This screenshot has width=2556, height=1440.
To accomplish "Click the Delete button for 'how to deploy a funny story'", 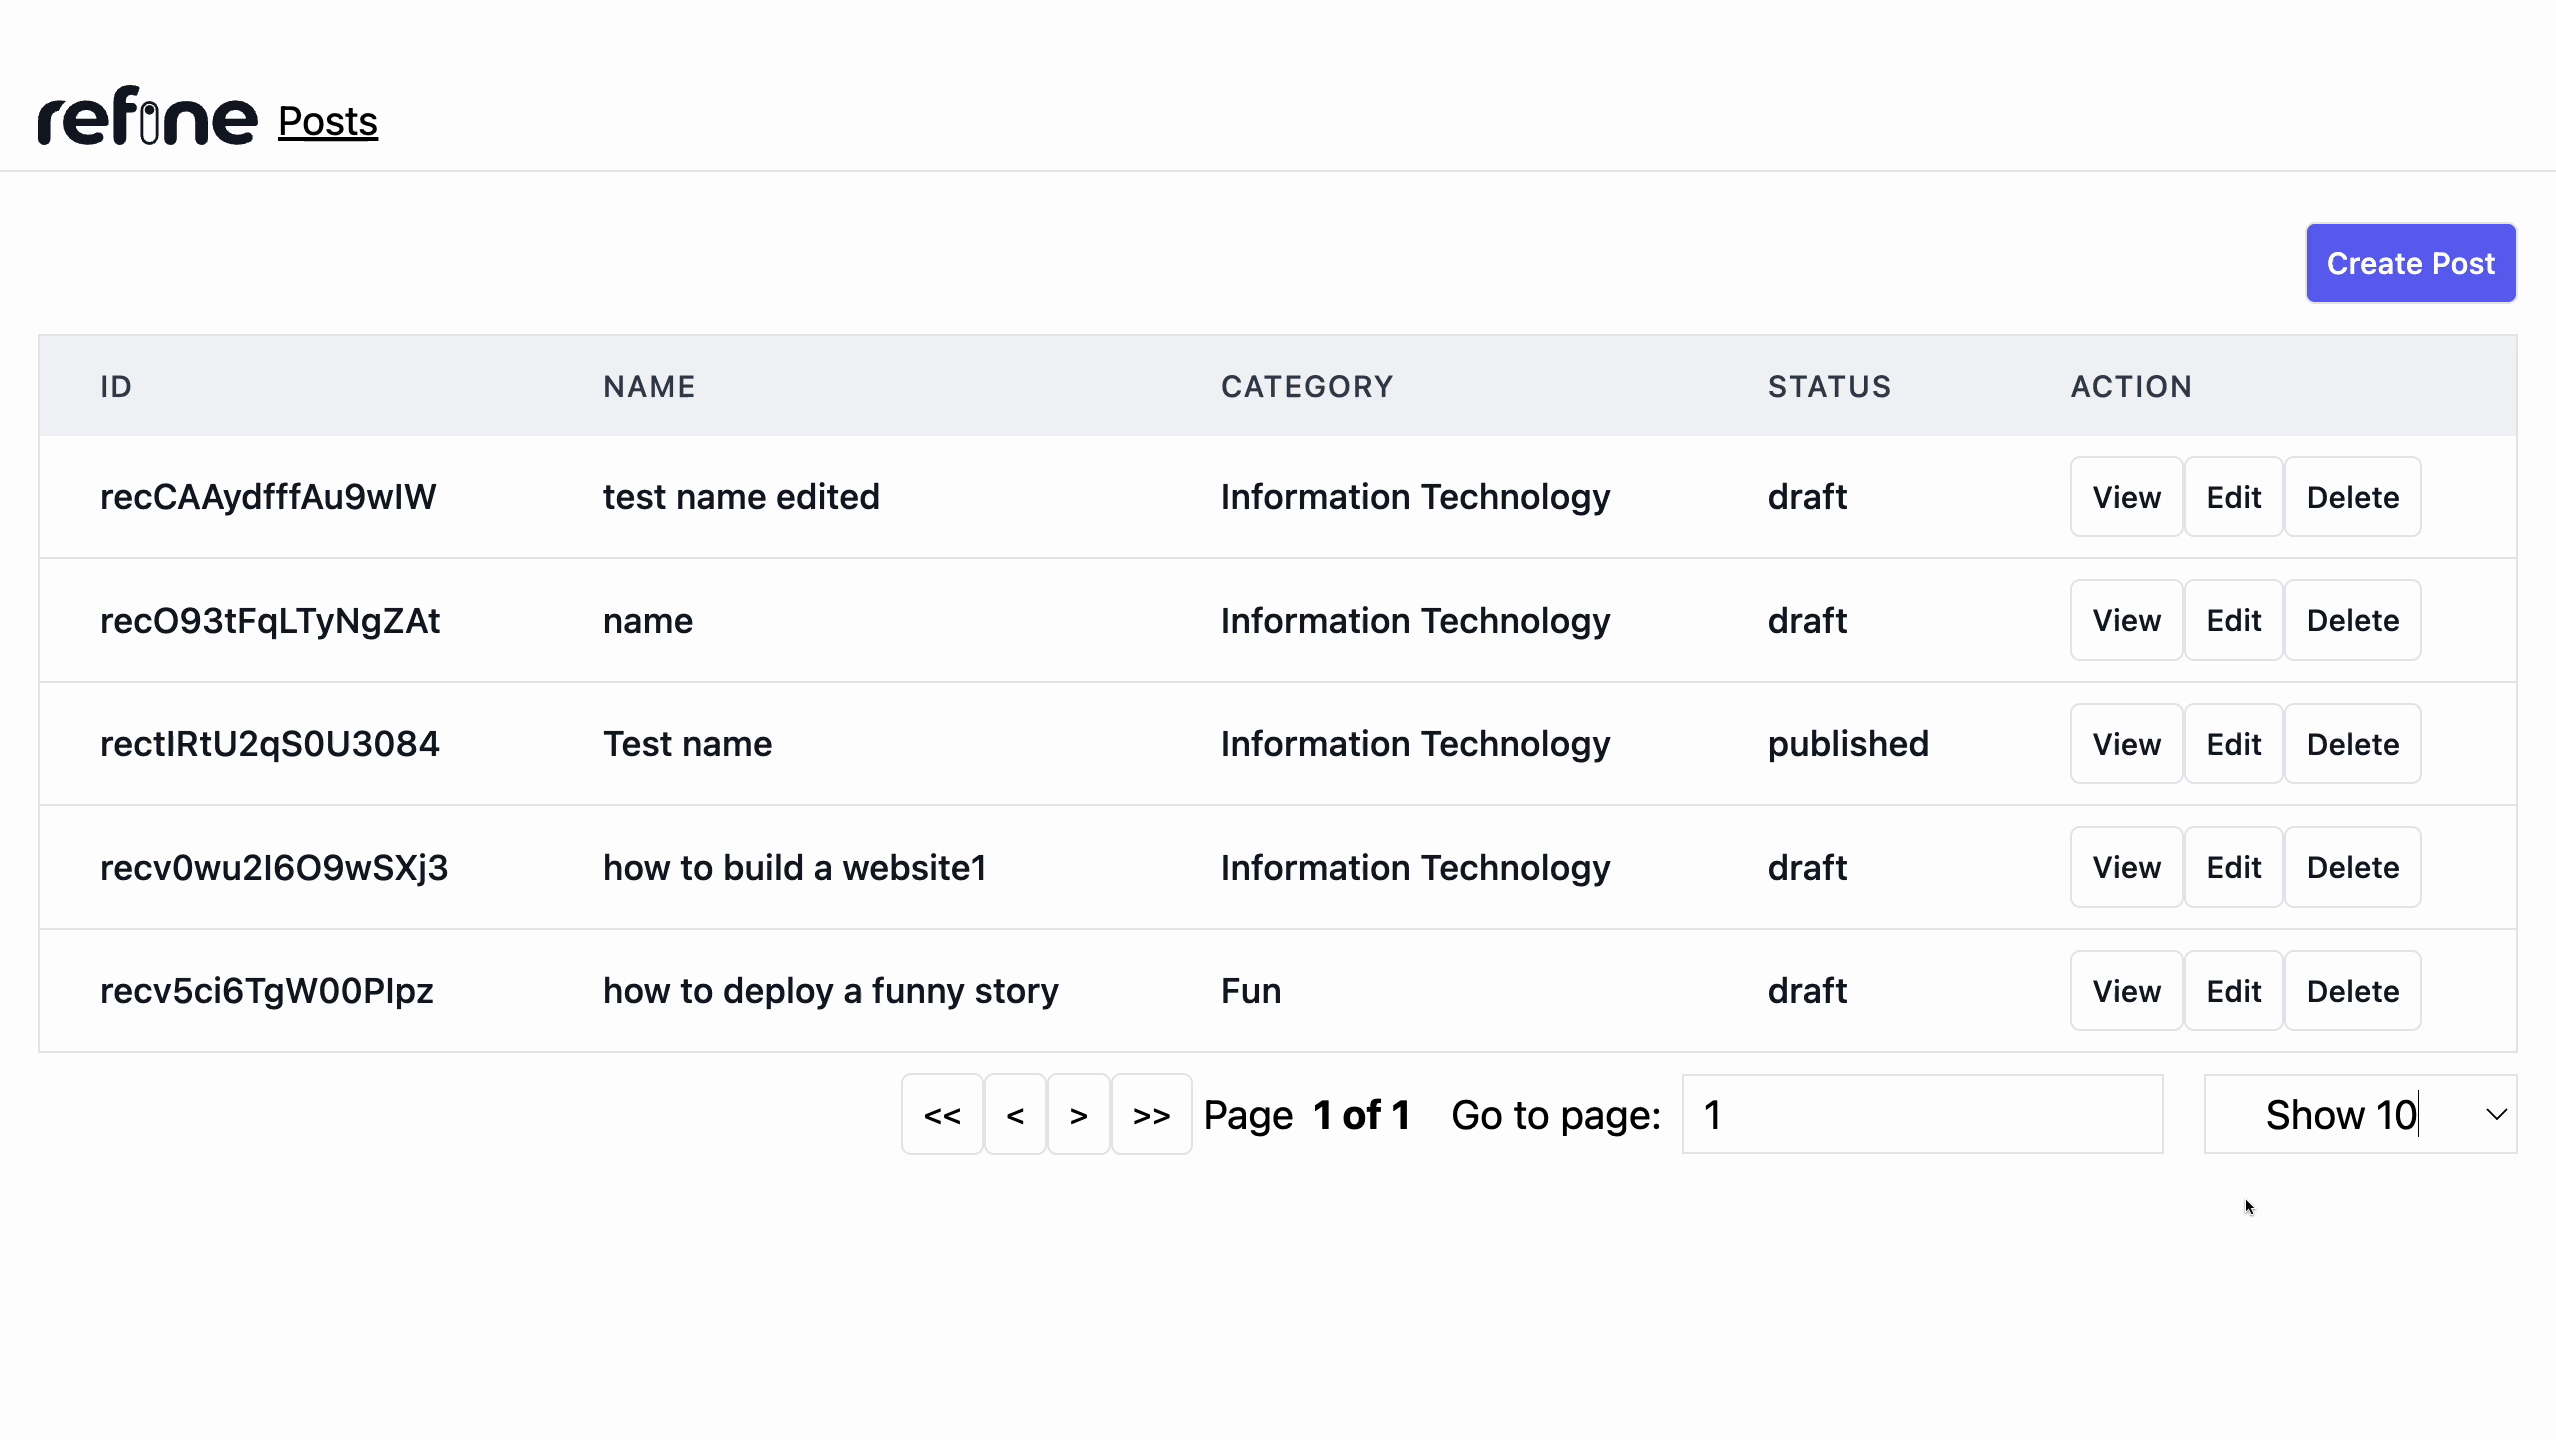I will coord(2352,990).
